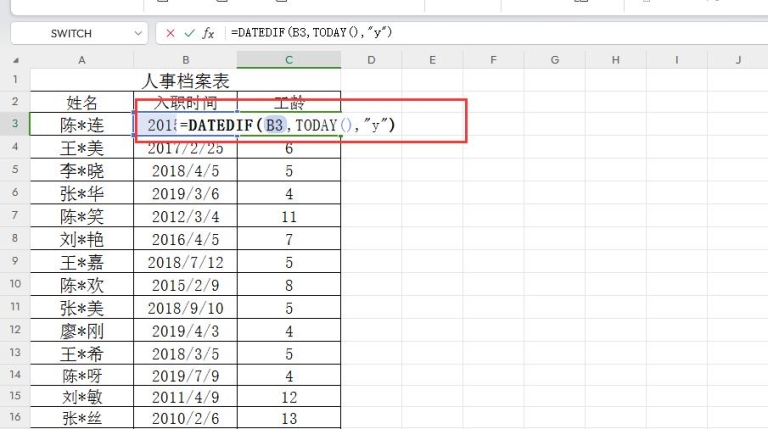Image resolution: width=768 pixels, height=429 pixels.
Task: Select the cell with value 11
Action: tap(288, 216)
